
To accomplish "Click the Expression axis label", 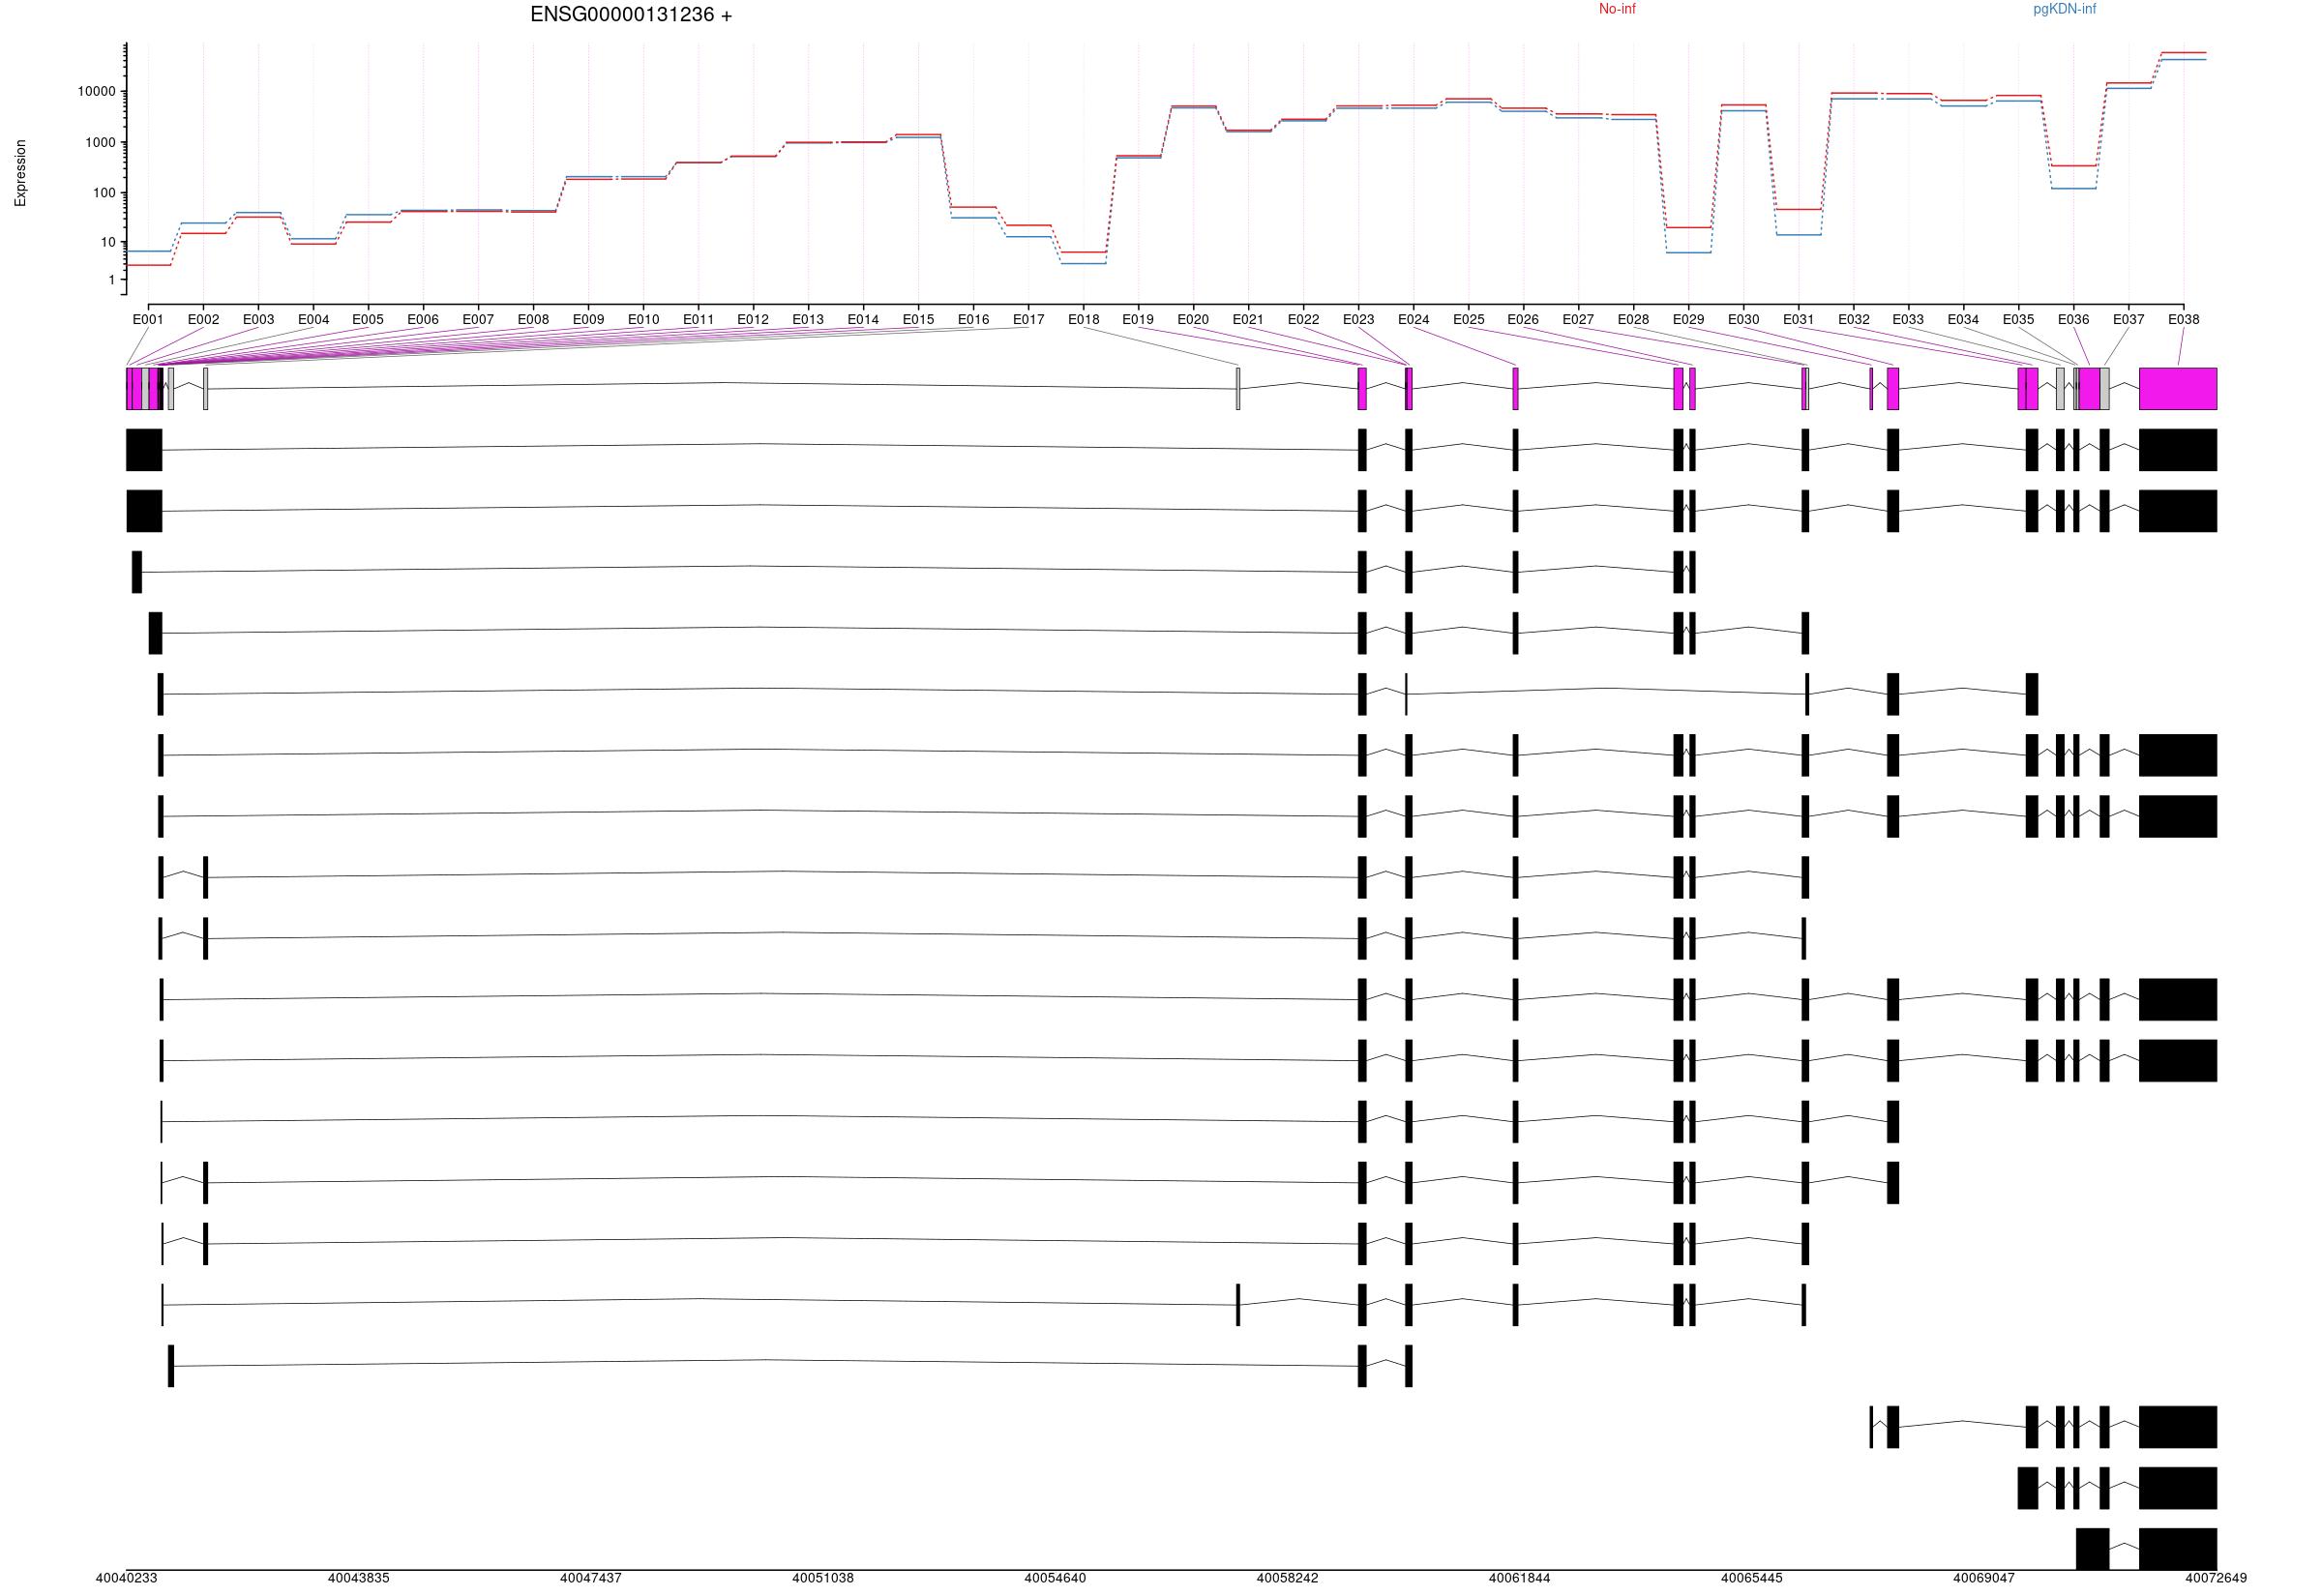I will click(20, 173).
